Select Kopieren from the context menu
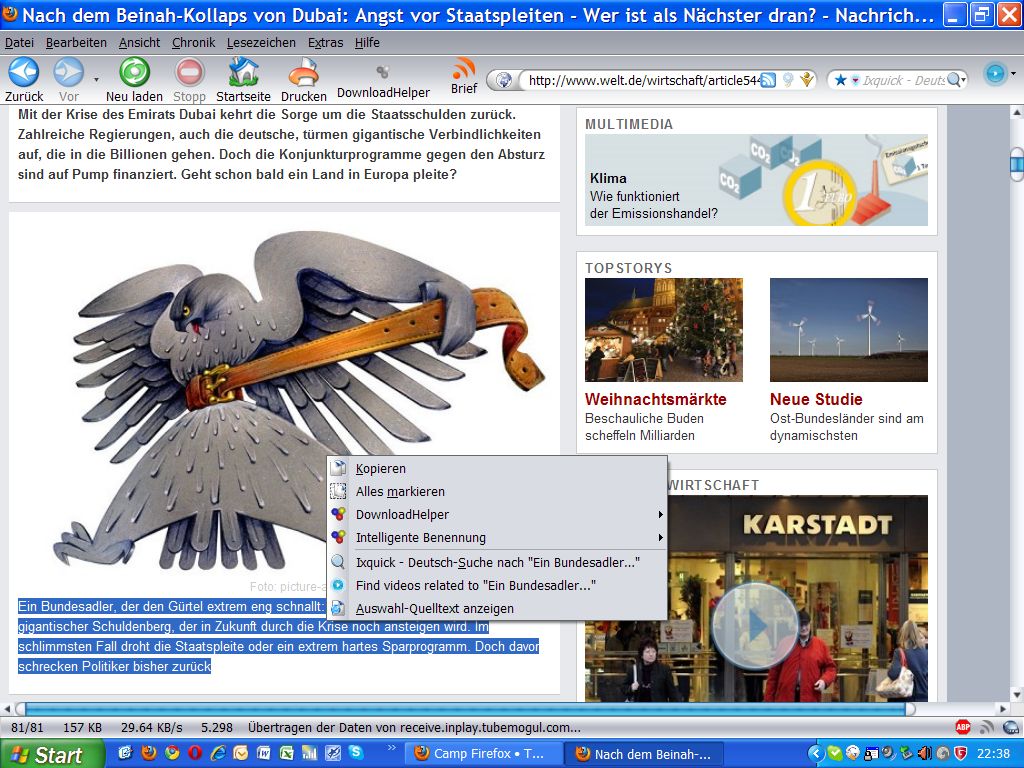This screenshot has width=1024, height=768. point(381,468)
